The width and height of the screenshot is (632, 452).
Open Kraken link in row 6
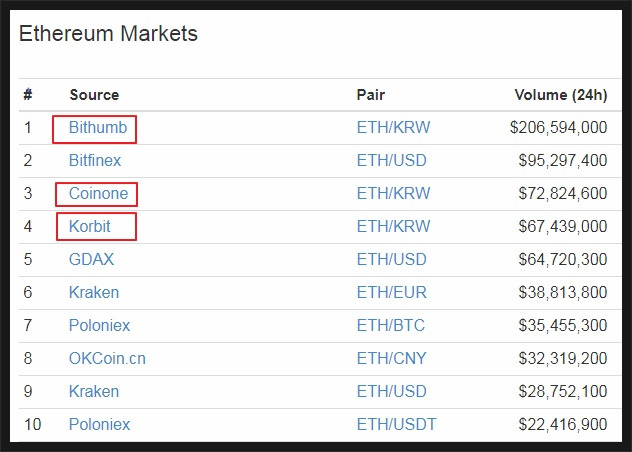point(94,293)
